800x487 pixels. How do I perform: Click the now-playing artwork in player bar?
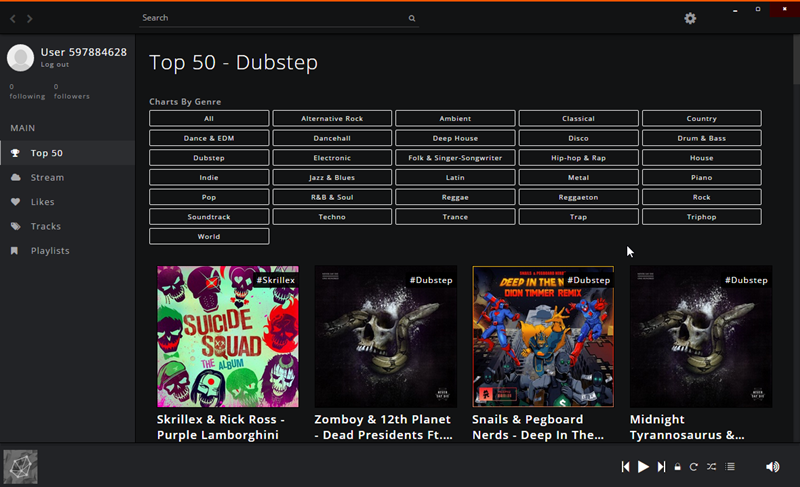coord(20,467)
